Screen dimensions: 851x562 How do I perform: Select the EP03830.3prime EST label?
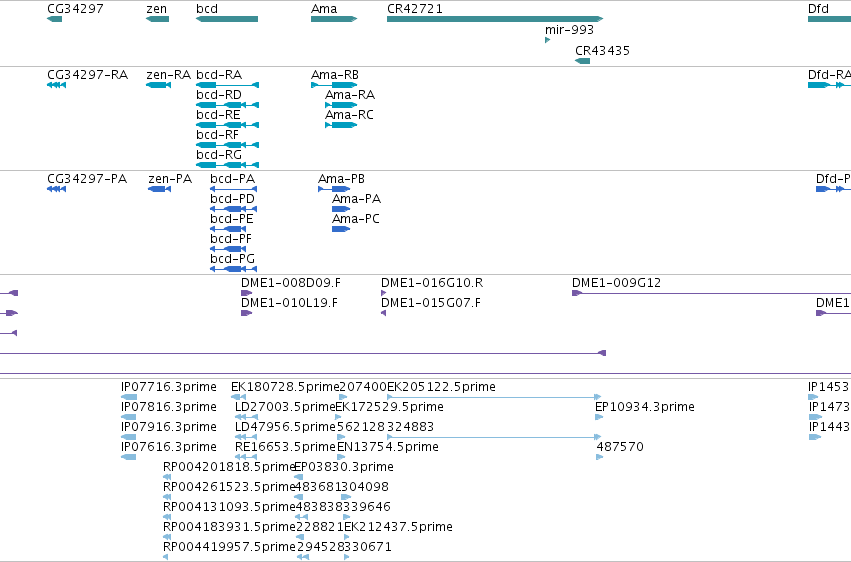pyautogui.click(x=344, y=468)
